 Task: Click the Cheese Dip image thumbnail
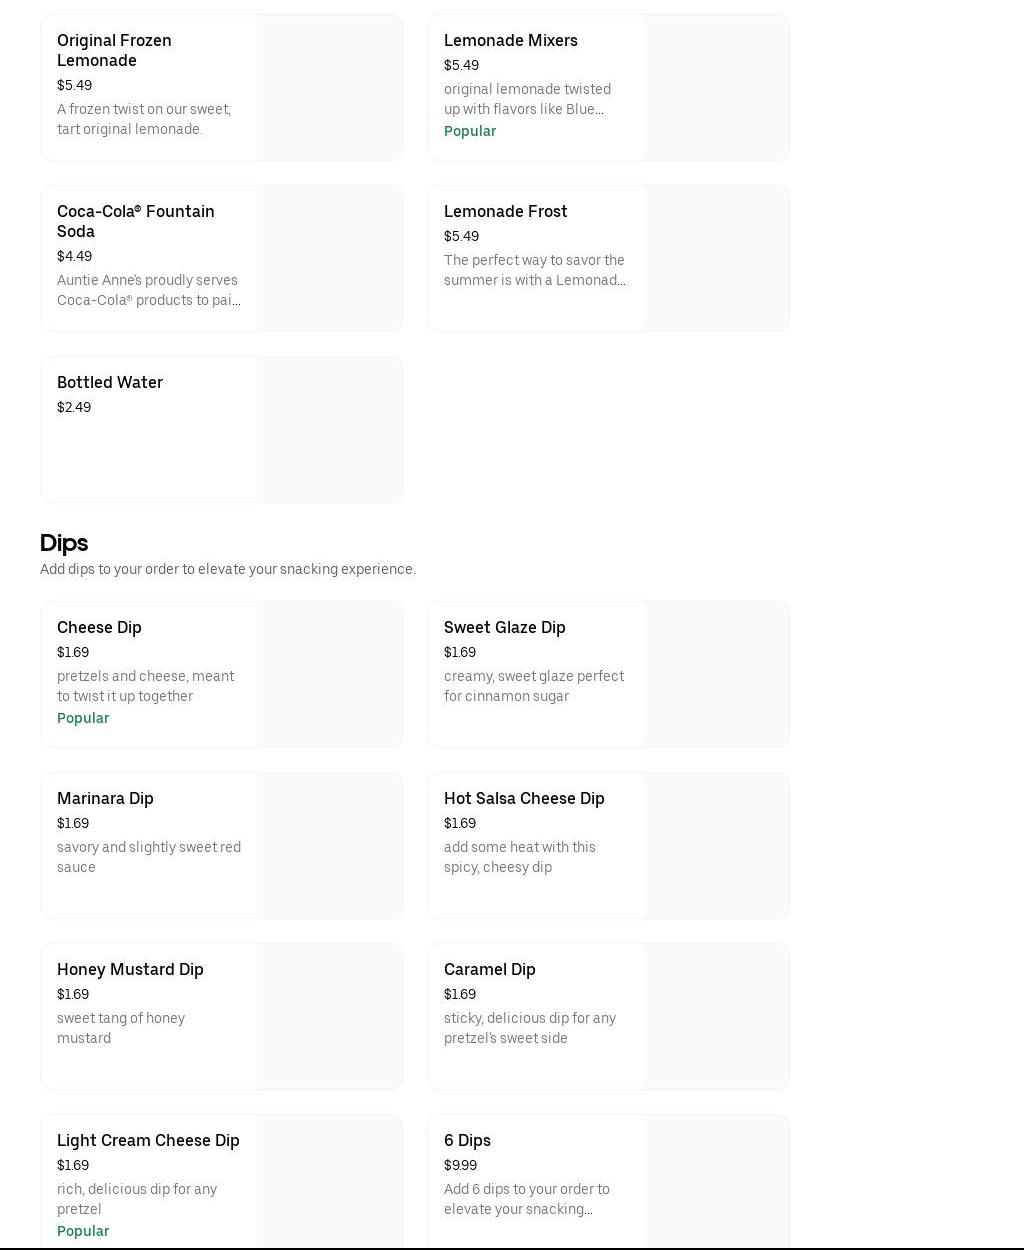click(329, 675)
